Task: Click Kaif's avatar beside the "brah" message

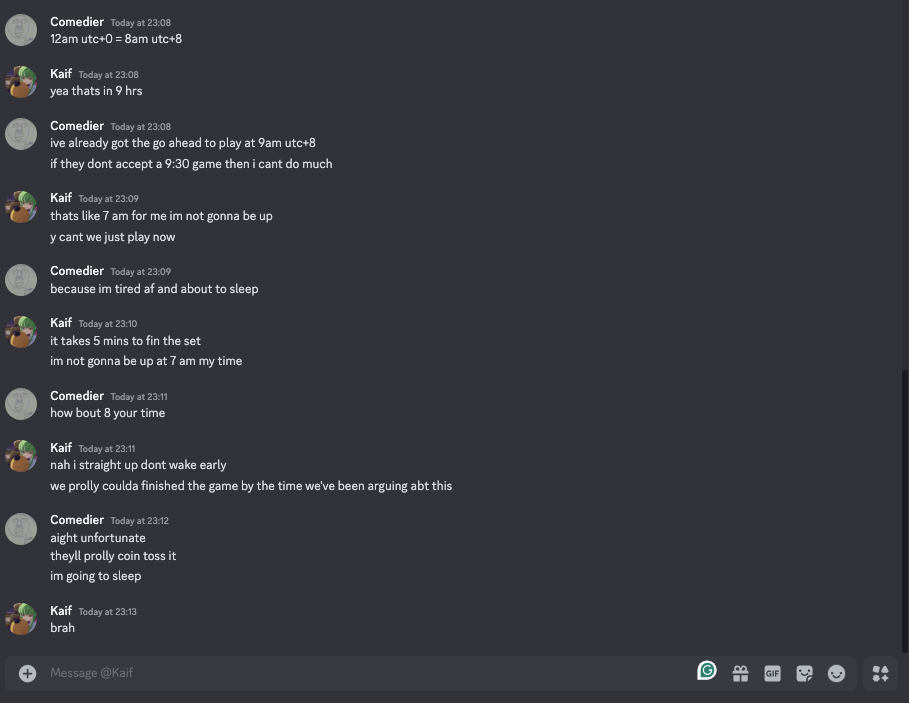Action: click(x=21, y=619)
